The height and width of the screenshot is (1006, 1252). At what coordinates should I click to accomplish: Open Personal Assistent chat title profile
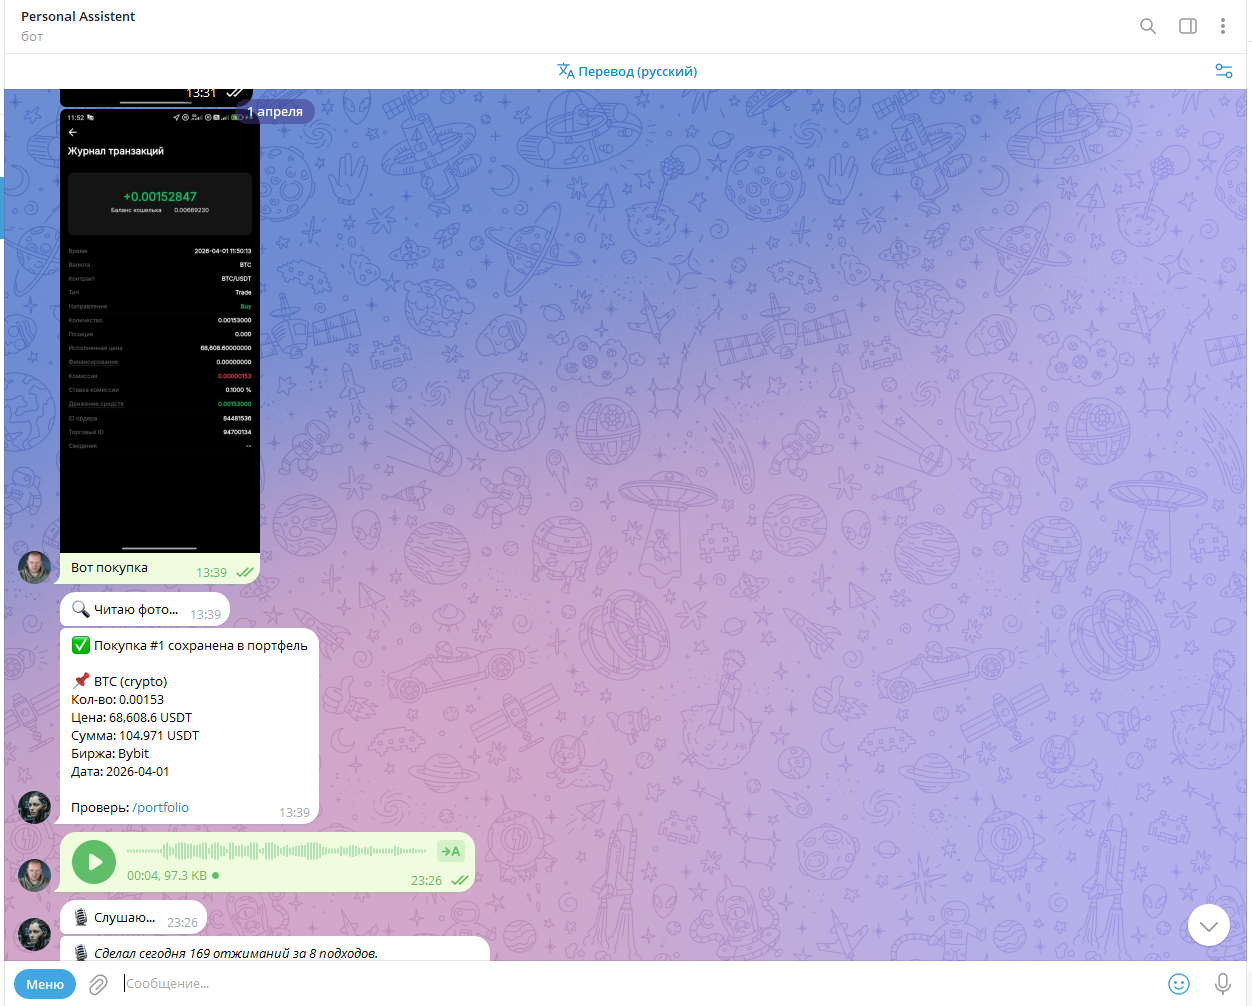[78, 17]
